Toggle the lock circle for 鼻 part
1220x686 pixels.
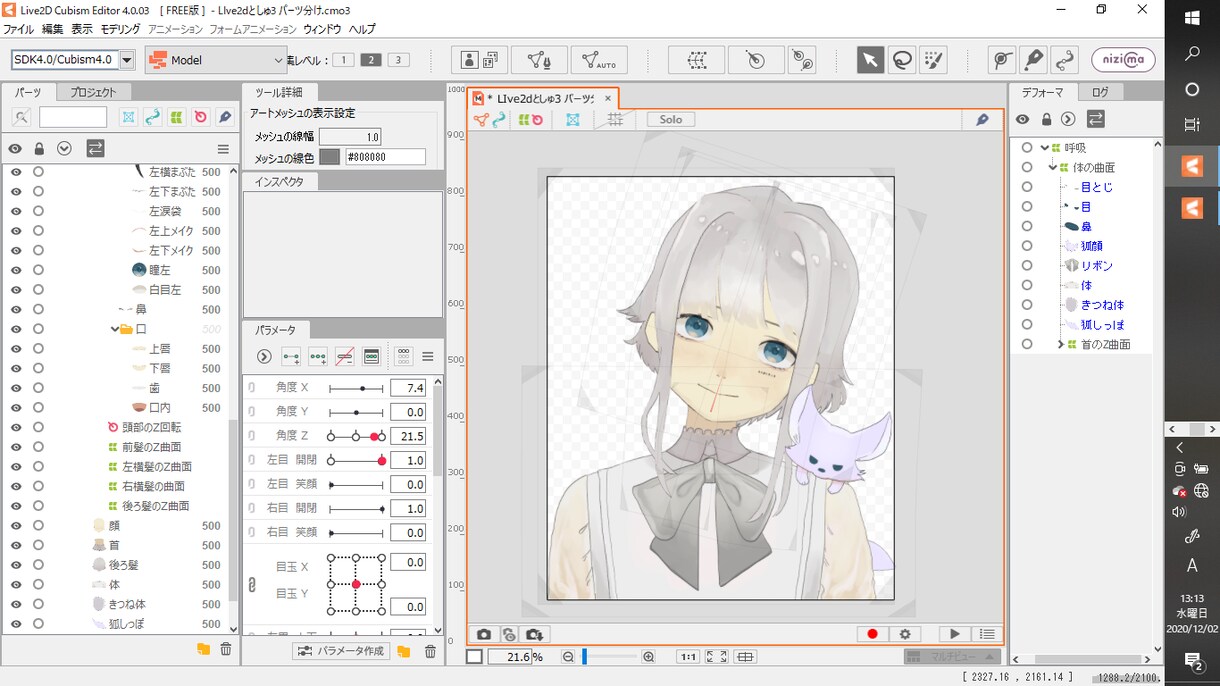pyautogui.click(x=38, y=309)
